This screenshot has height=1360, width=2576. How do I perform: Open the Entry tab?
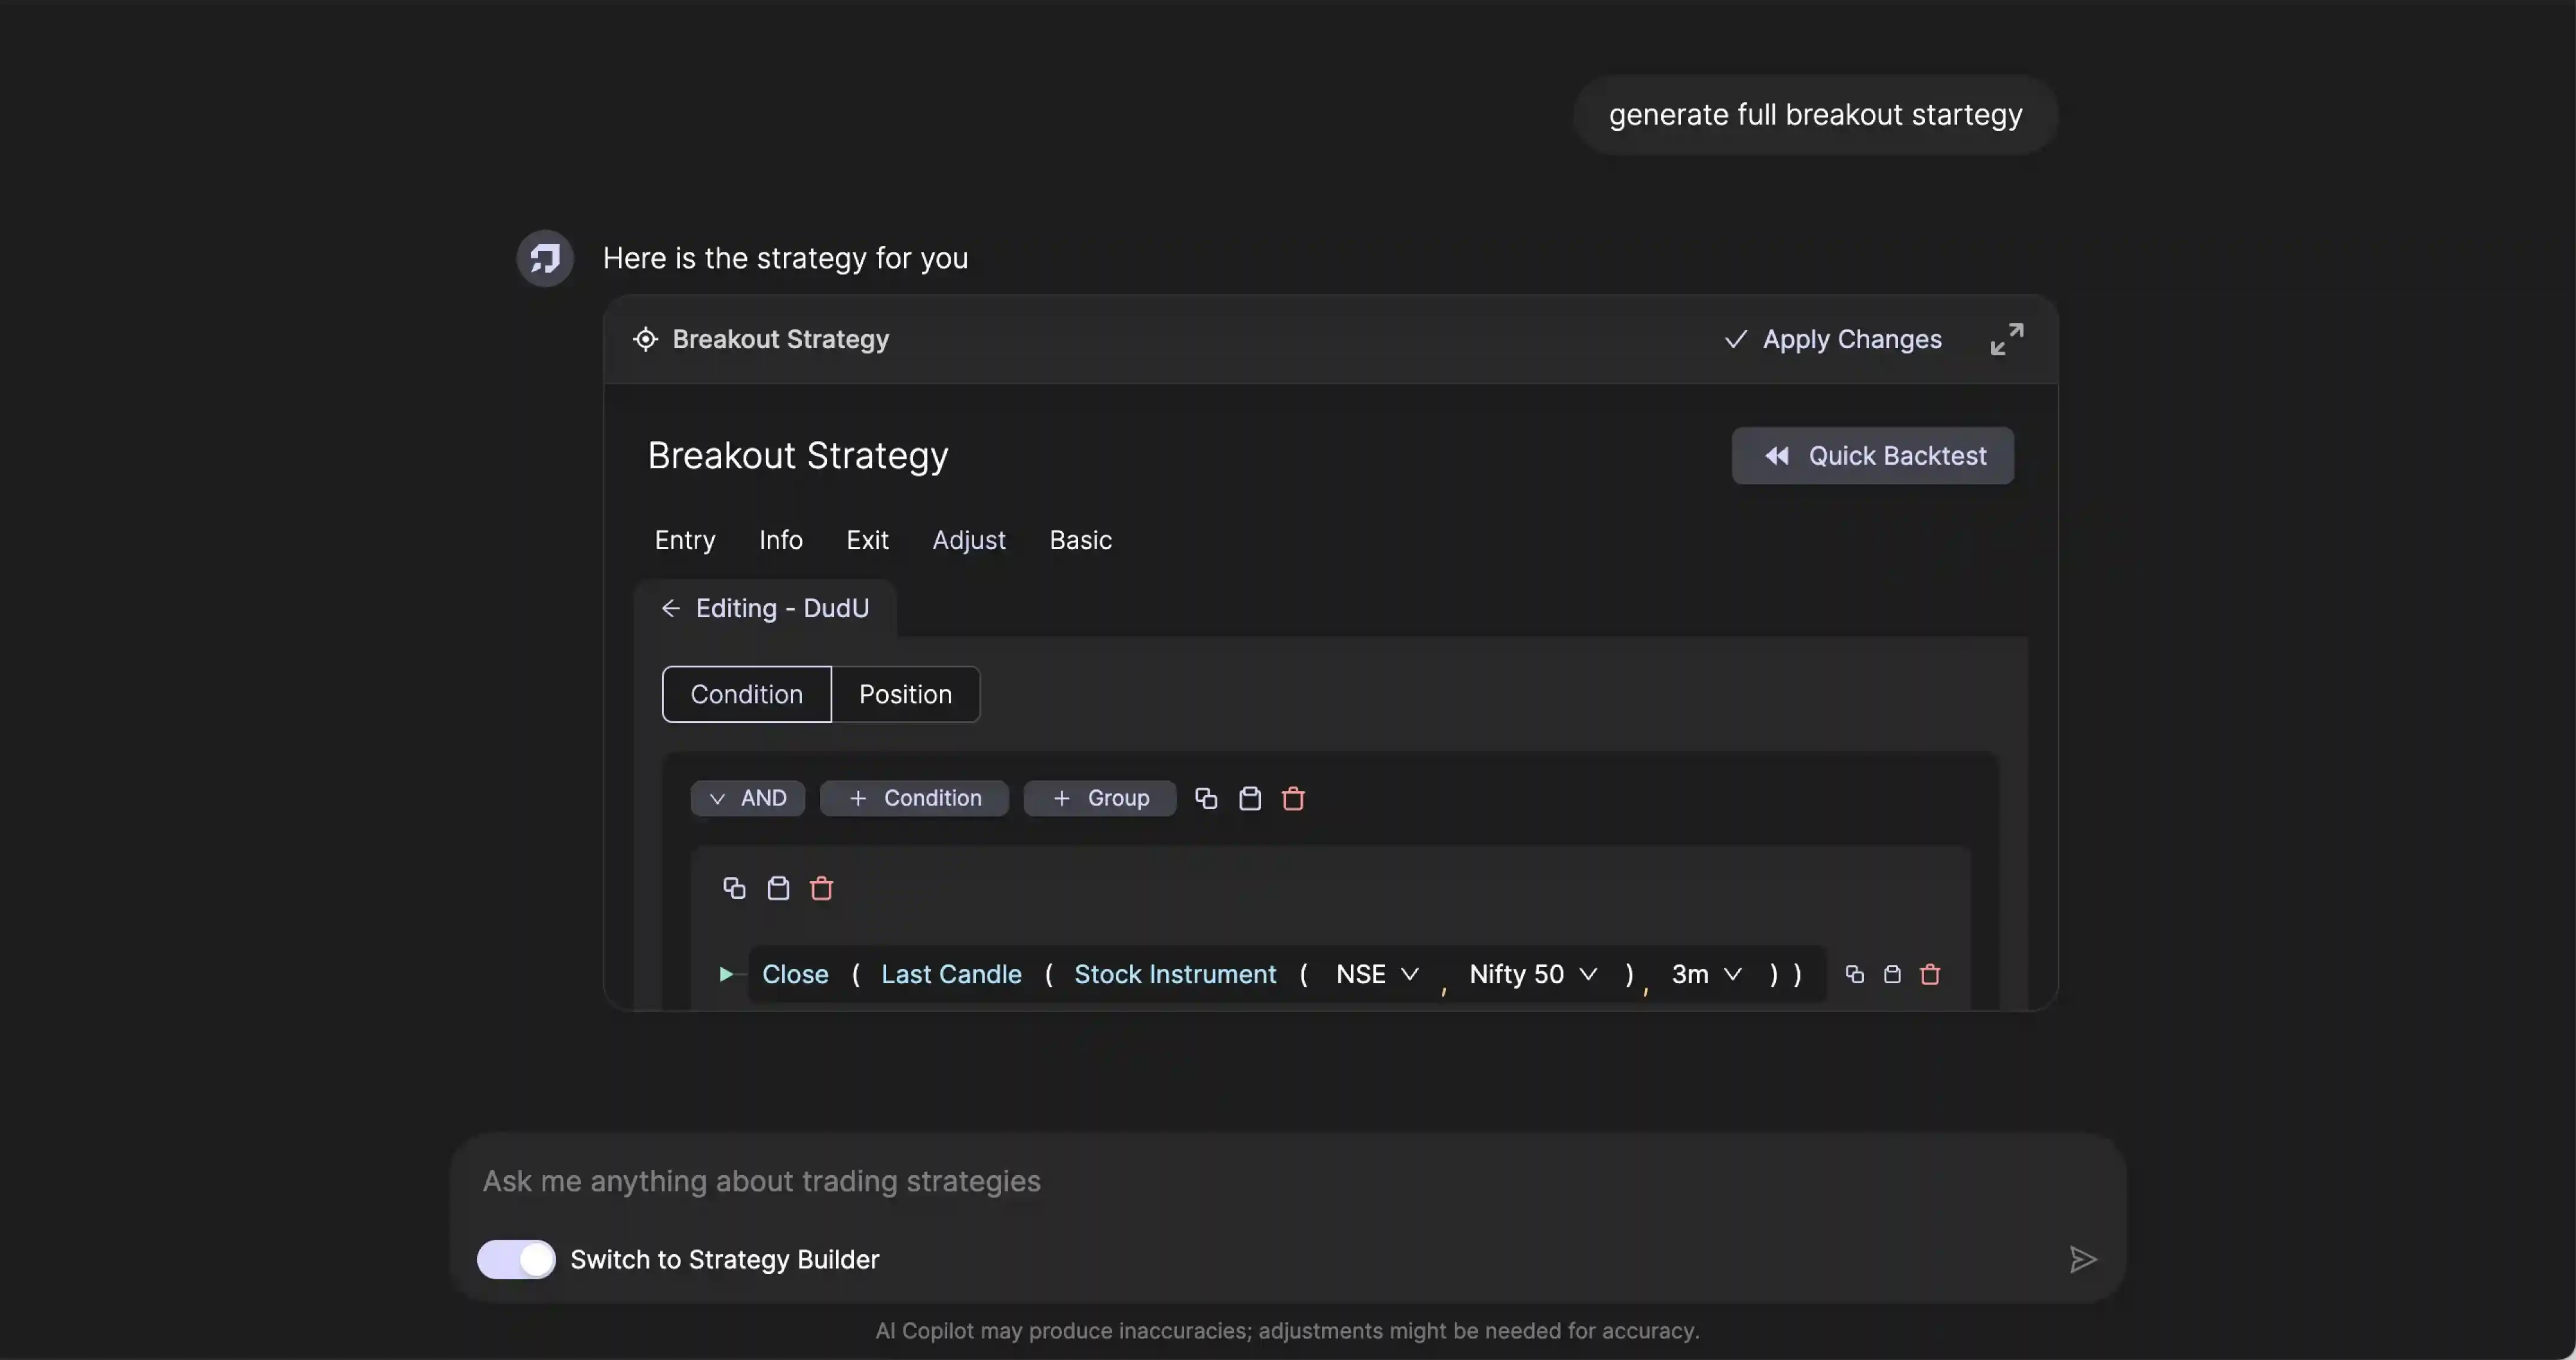point(685,540)
